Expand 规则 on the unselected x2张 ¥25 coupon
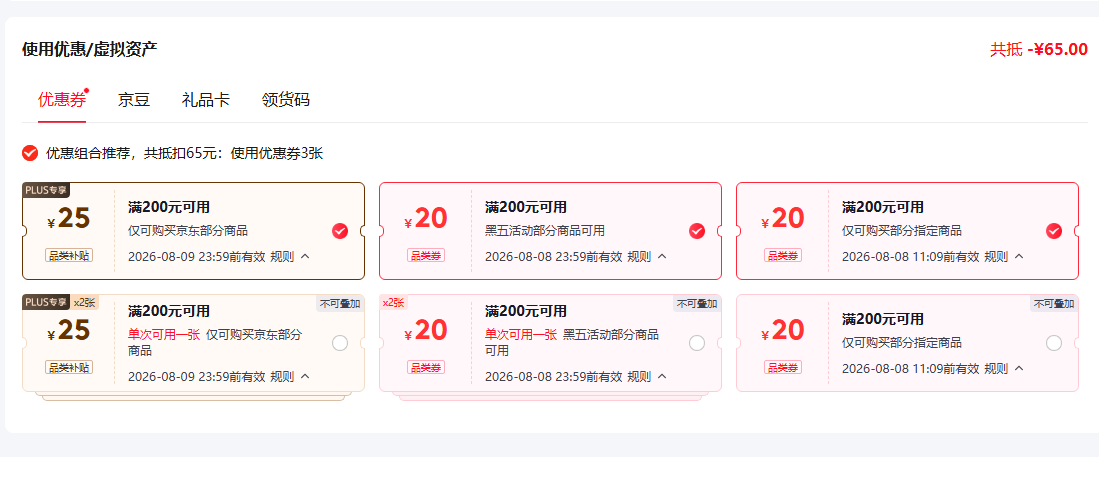The image size is (1099, 481). [290, 377]
